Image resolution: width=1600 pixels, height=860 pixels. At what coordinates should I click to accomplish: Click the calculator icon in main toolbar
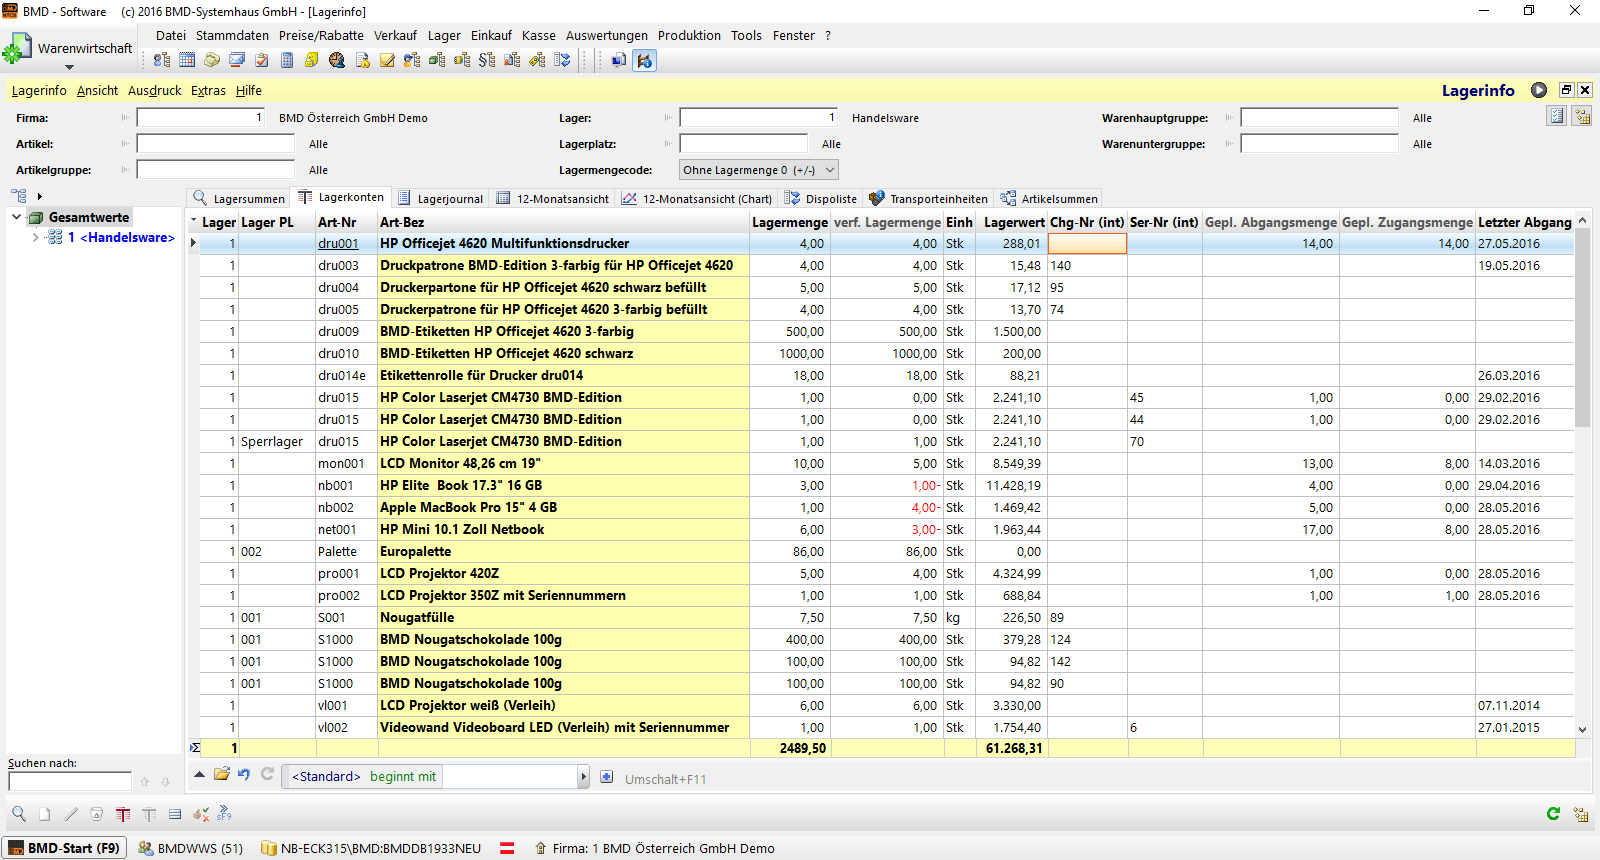pyautogui.click(x=287, y=60)
